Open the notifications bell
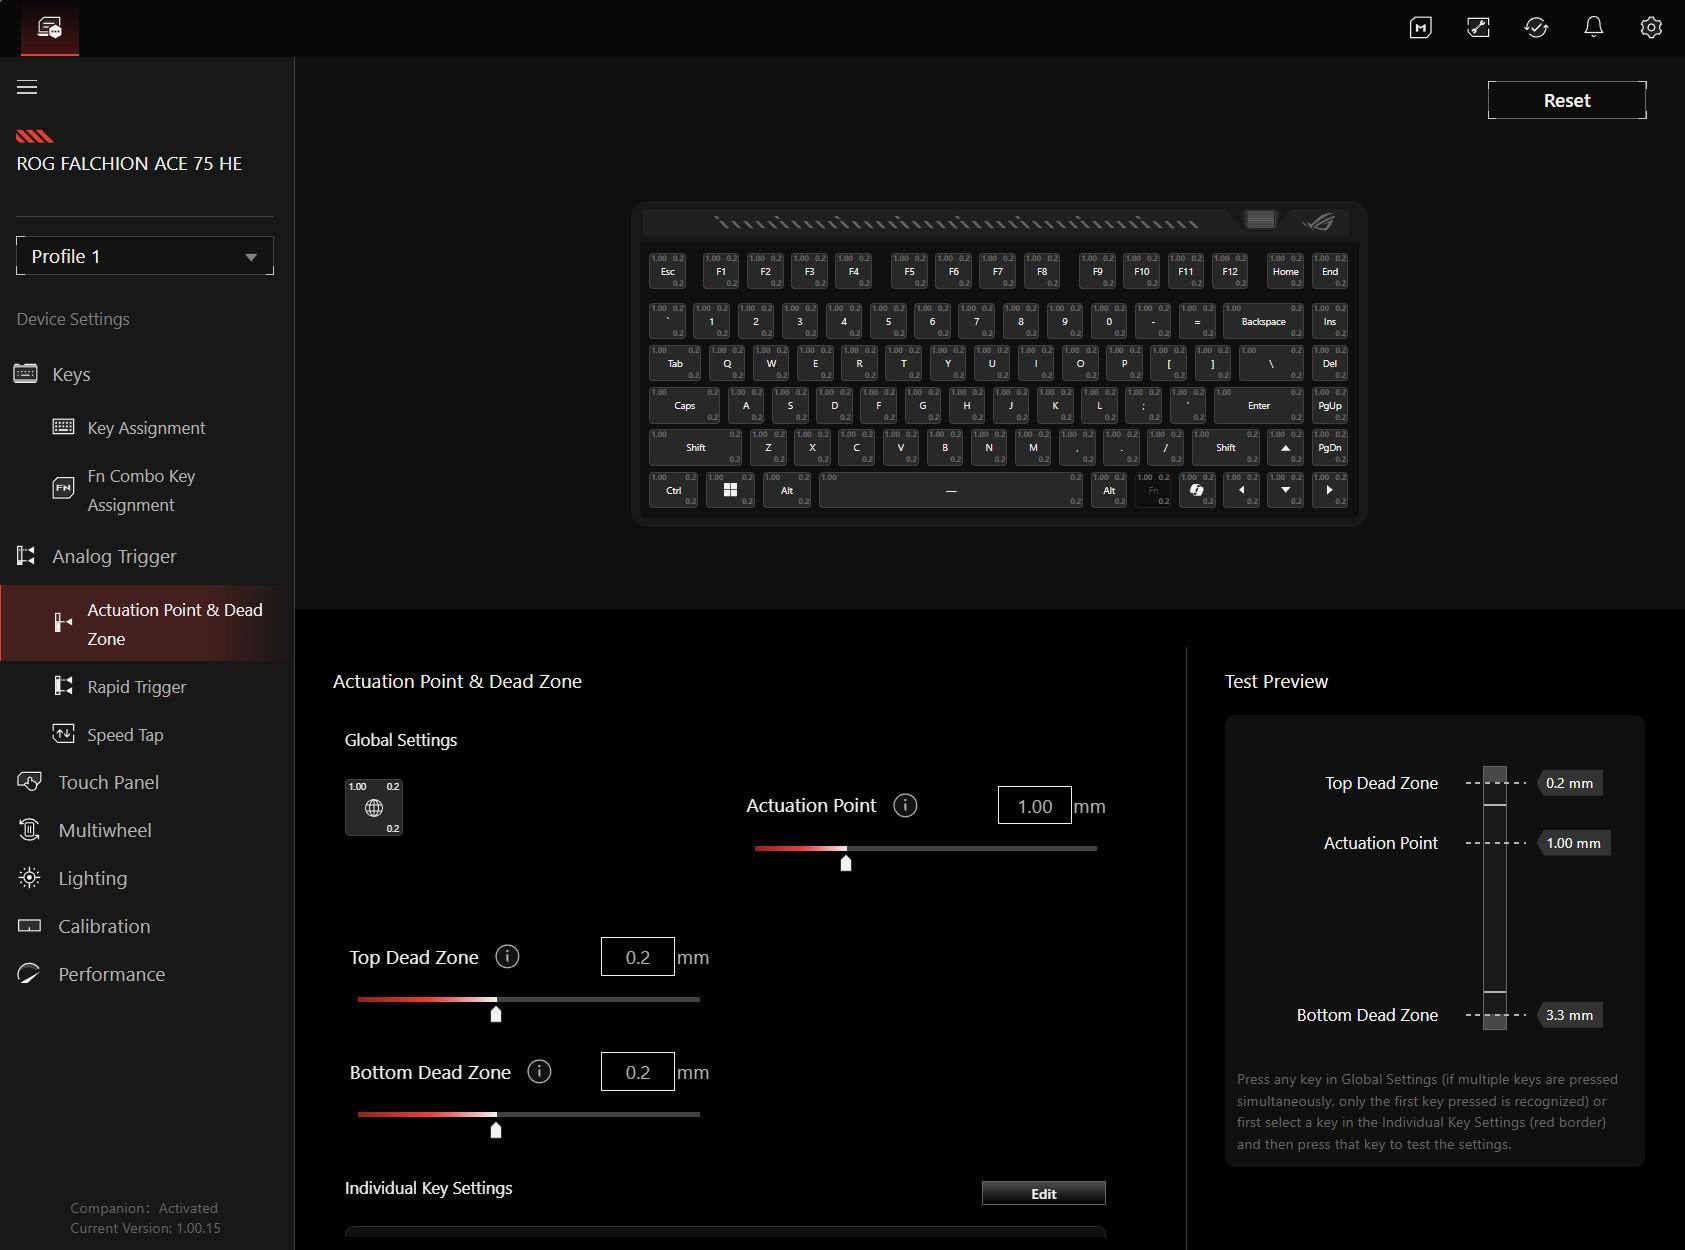Viewport: 1685px width, 1250px height. (1594, 27)
